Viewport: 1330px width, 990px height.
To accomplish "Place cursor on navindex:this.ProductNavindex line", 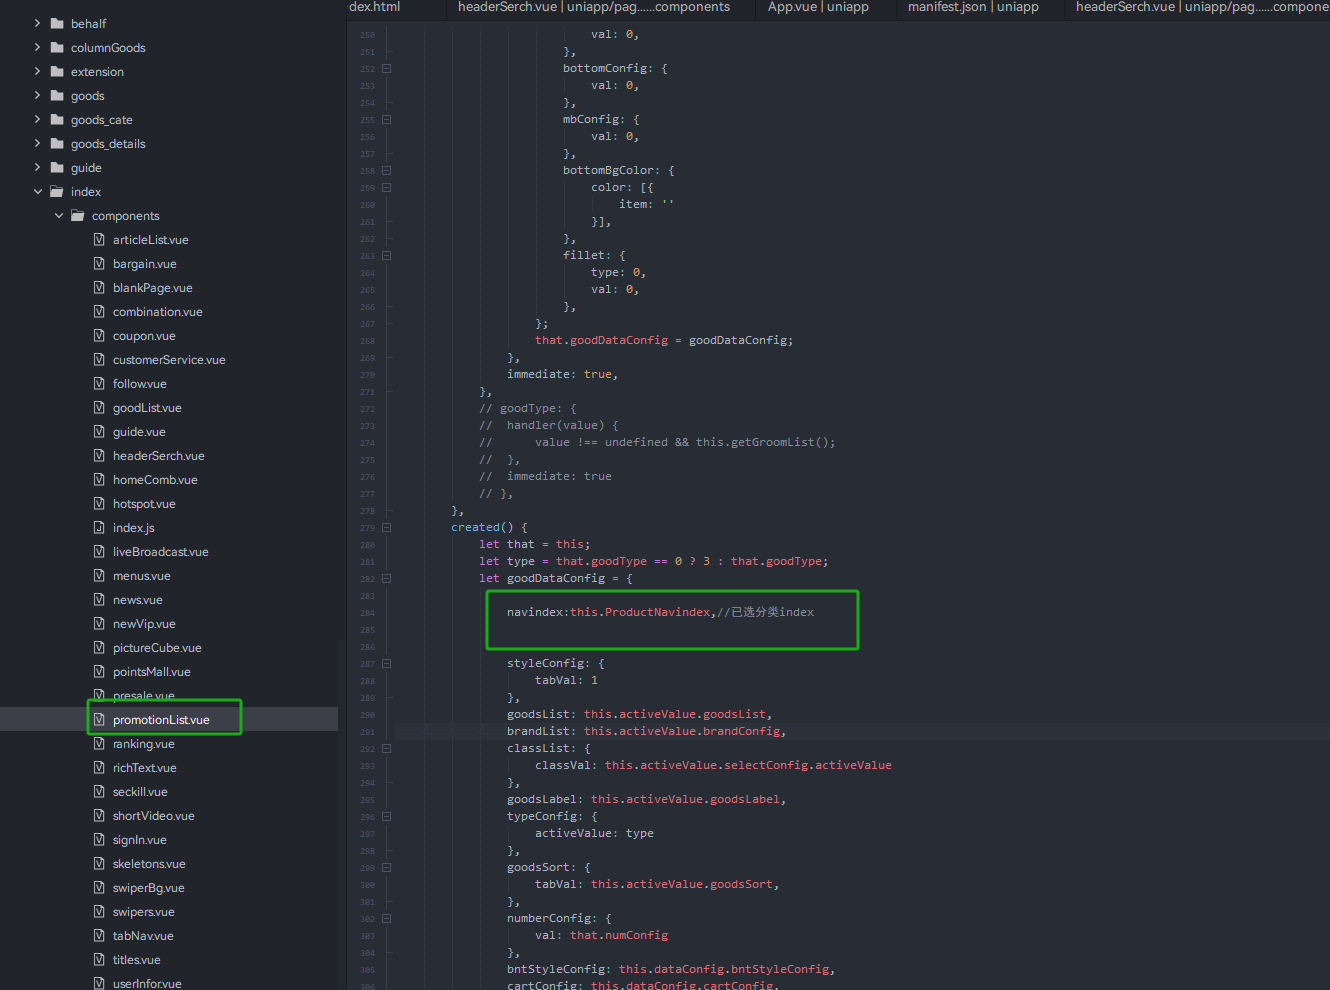I will pyautogui.click(x=660, y=612).
